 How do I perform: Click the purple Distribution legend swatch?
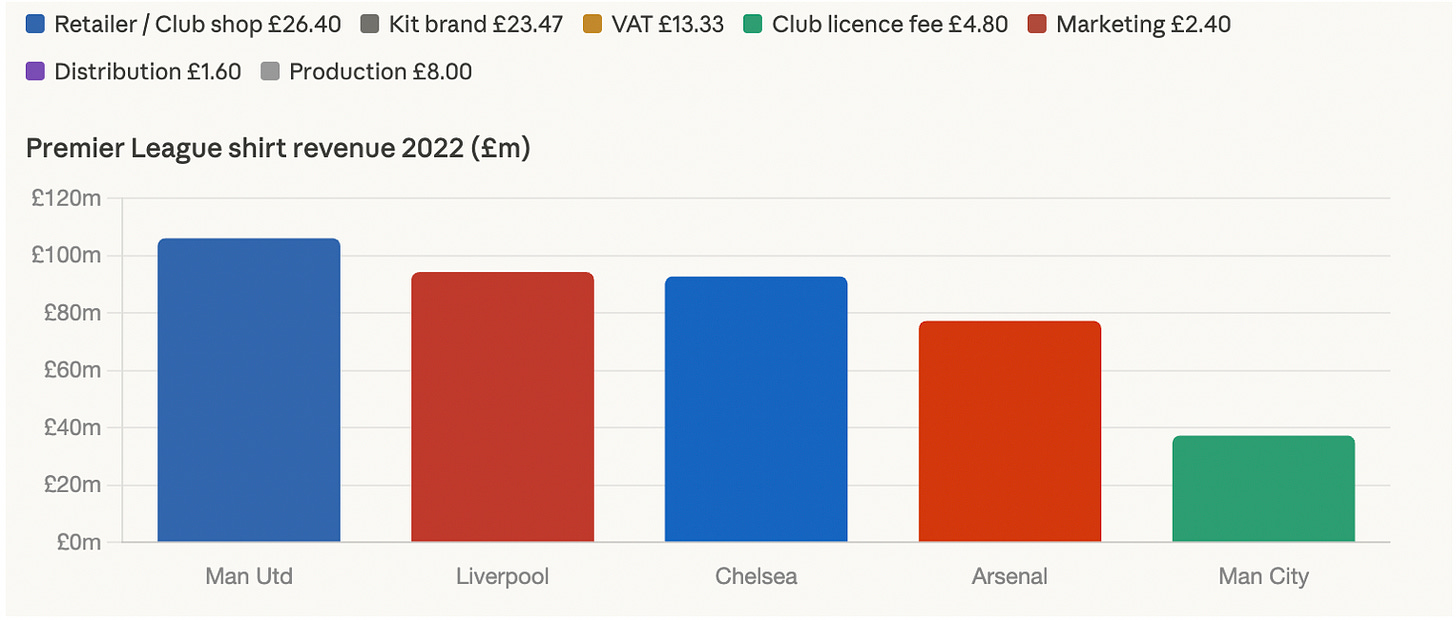[35, 72]
